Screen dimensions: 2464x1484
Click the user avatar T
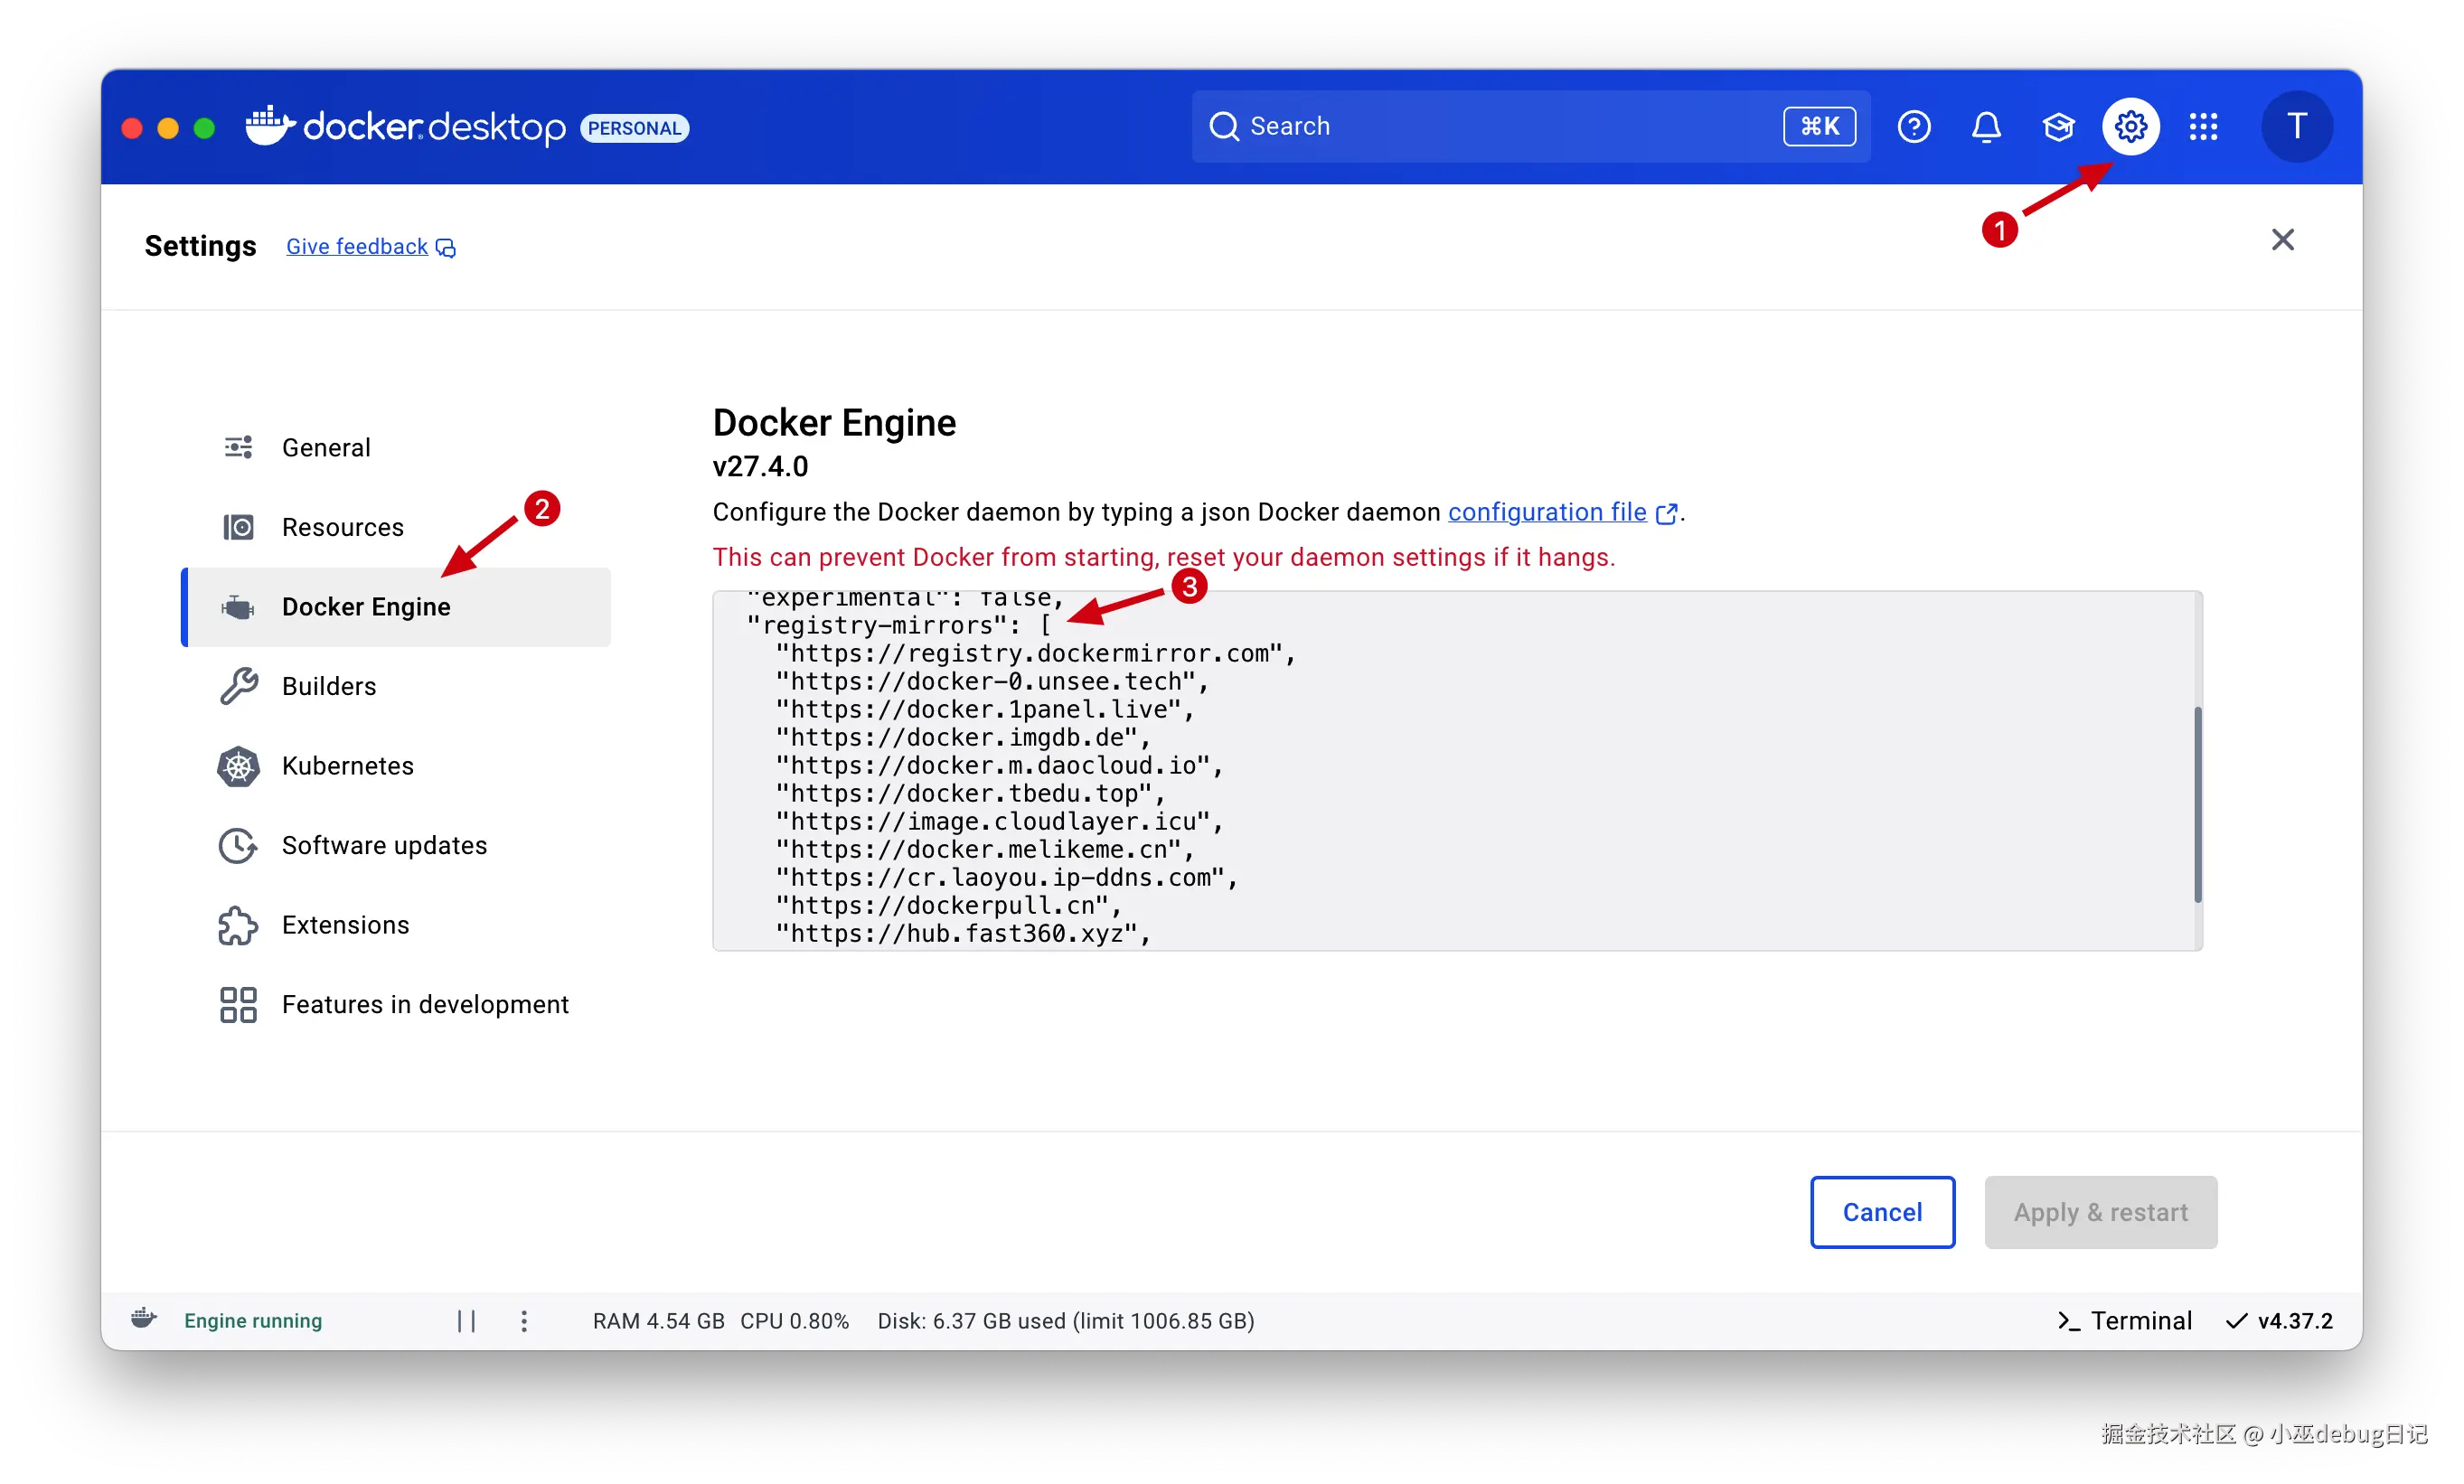pos(2296,127)
